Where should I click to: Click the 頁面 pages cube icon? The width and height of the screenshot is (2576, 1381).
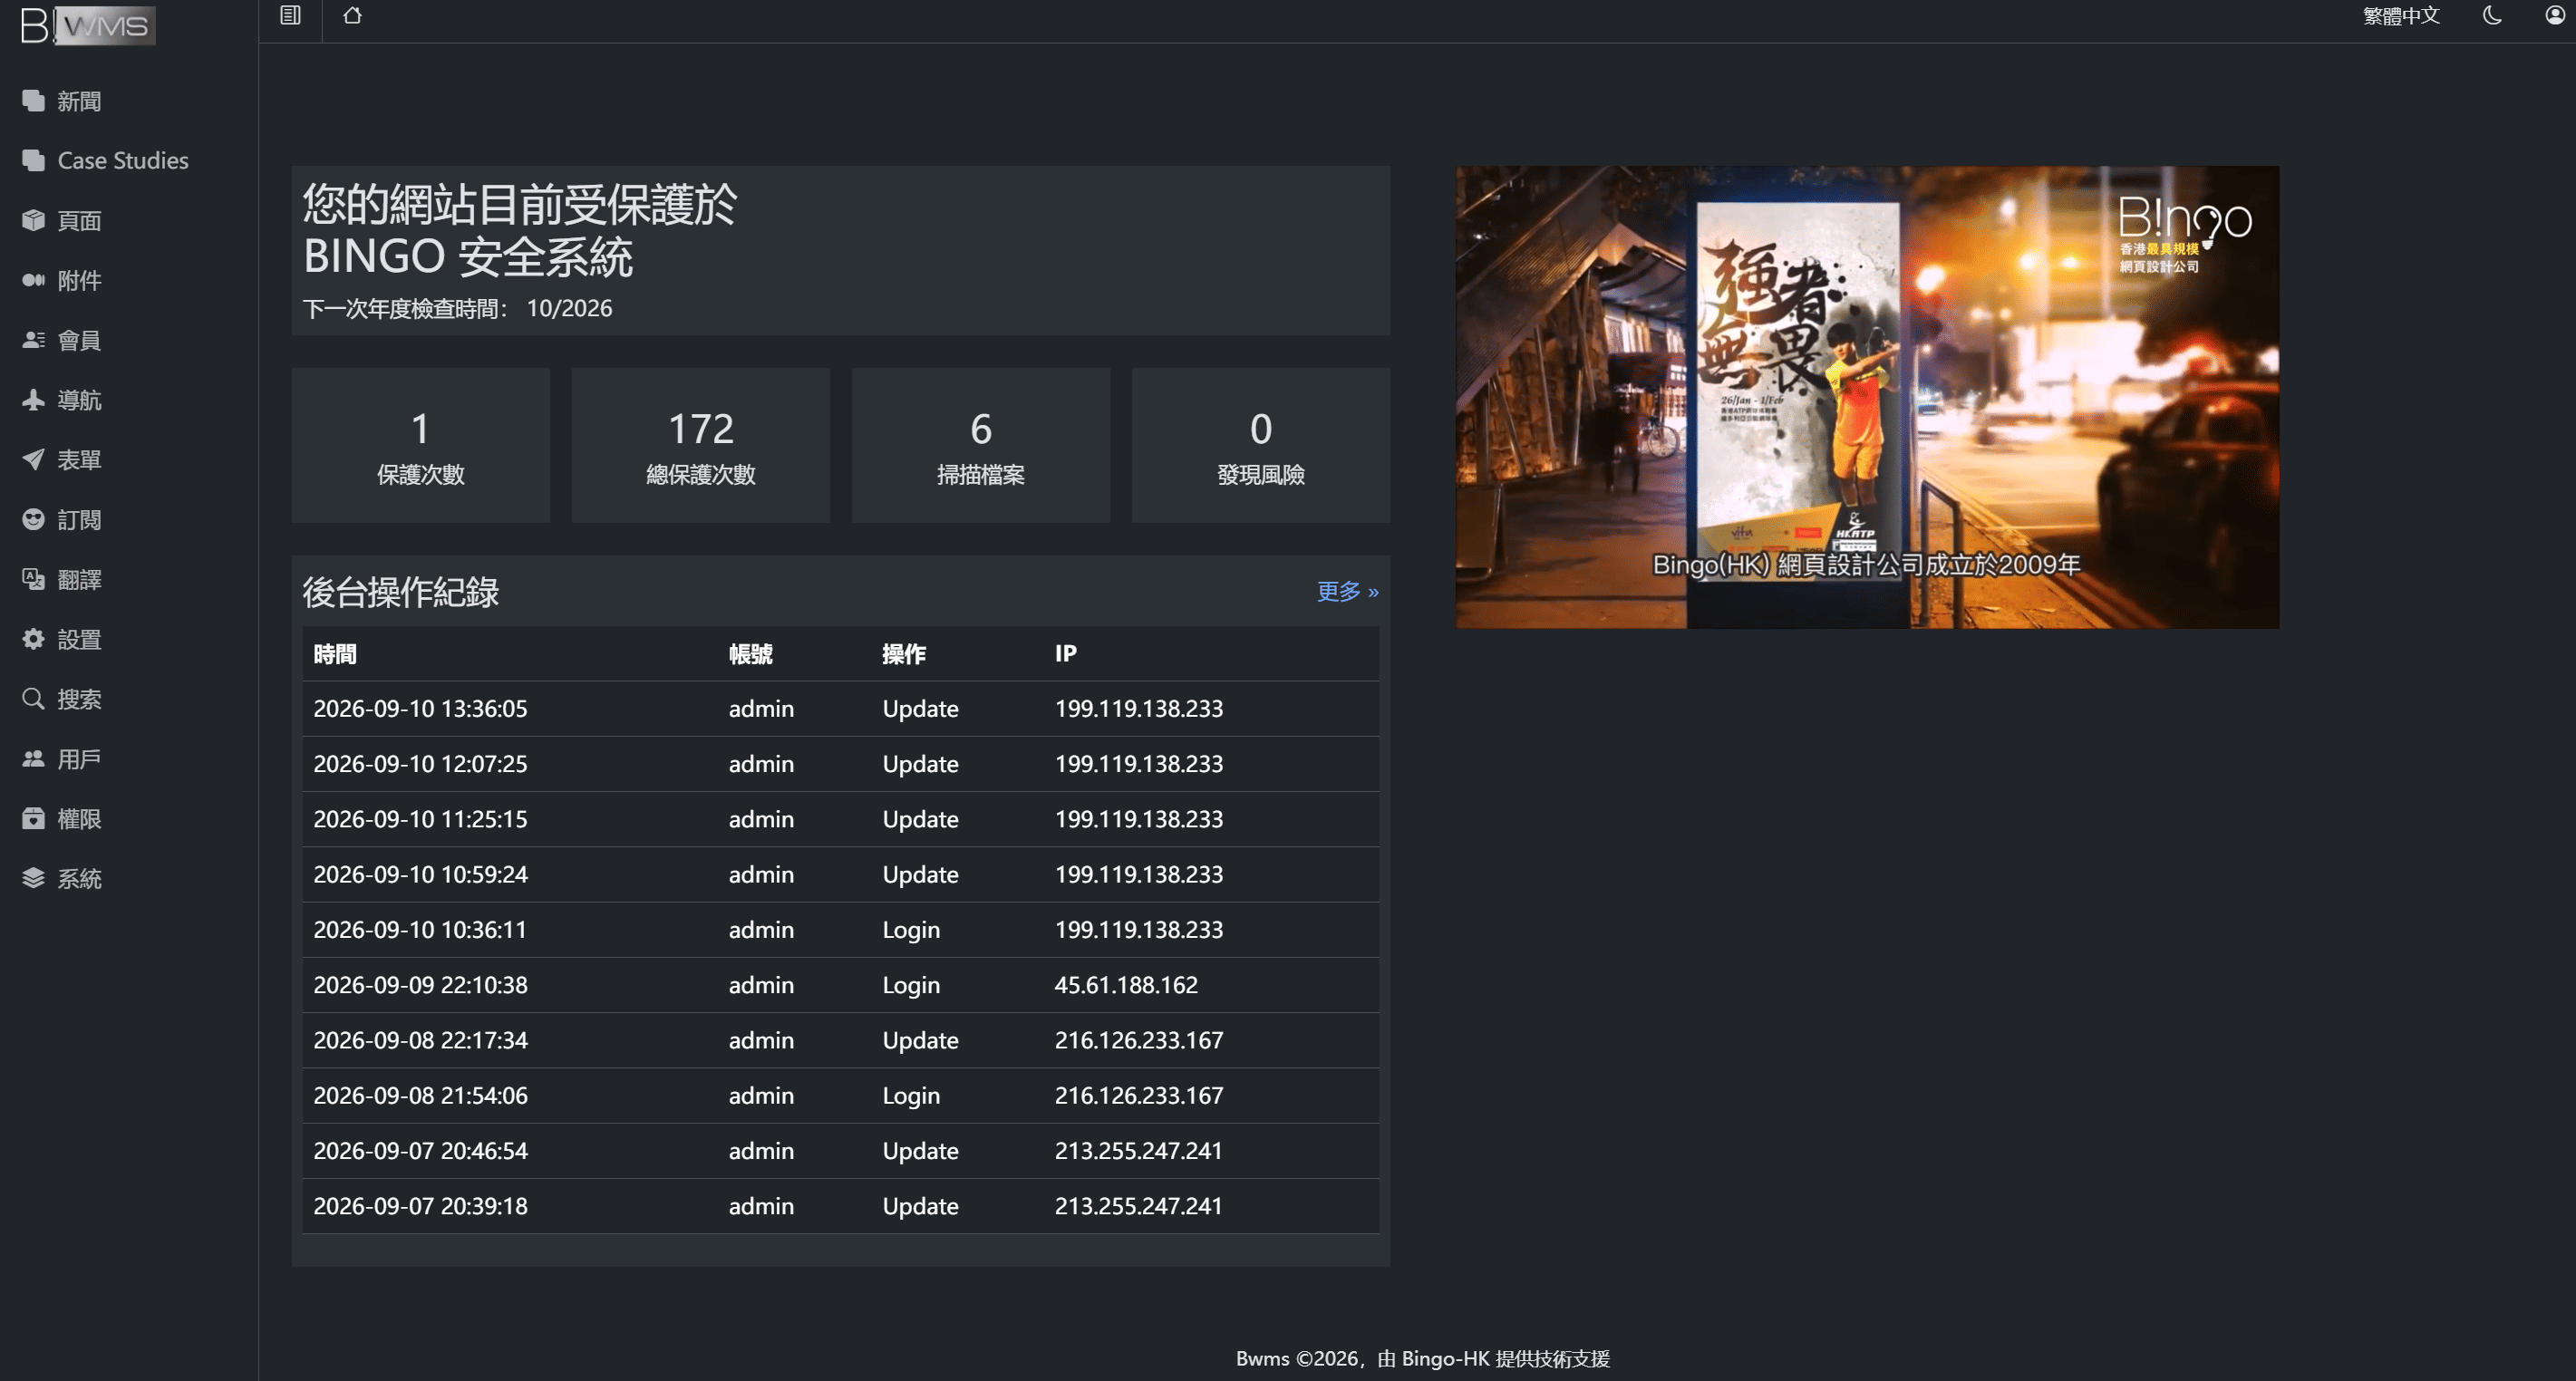point(33,220)
